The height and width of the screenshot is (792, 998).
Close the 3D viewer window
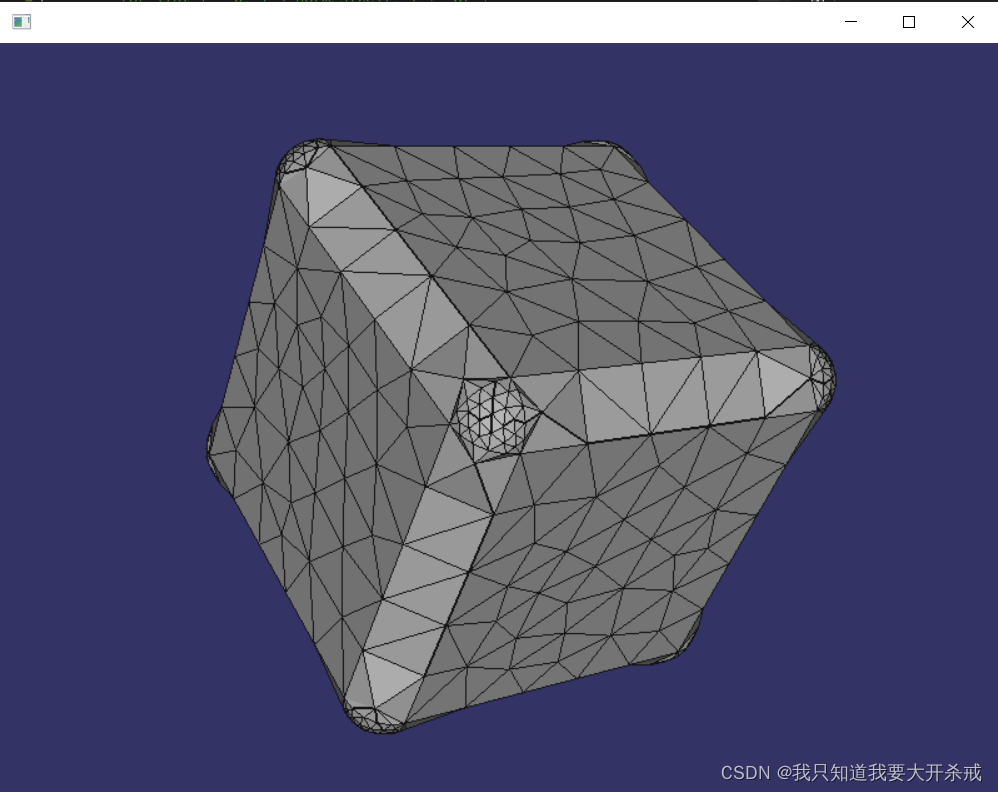(x=967, y=22)
